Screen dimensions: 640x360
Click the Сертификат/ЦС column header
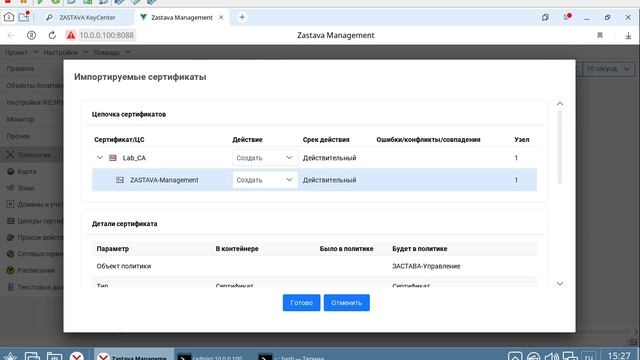point(119,140)
